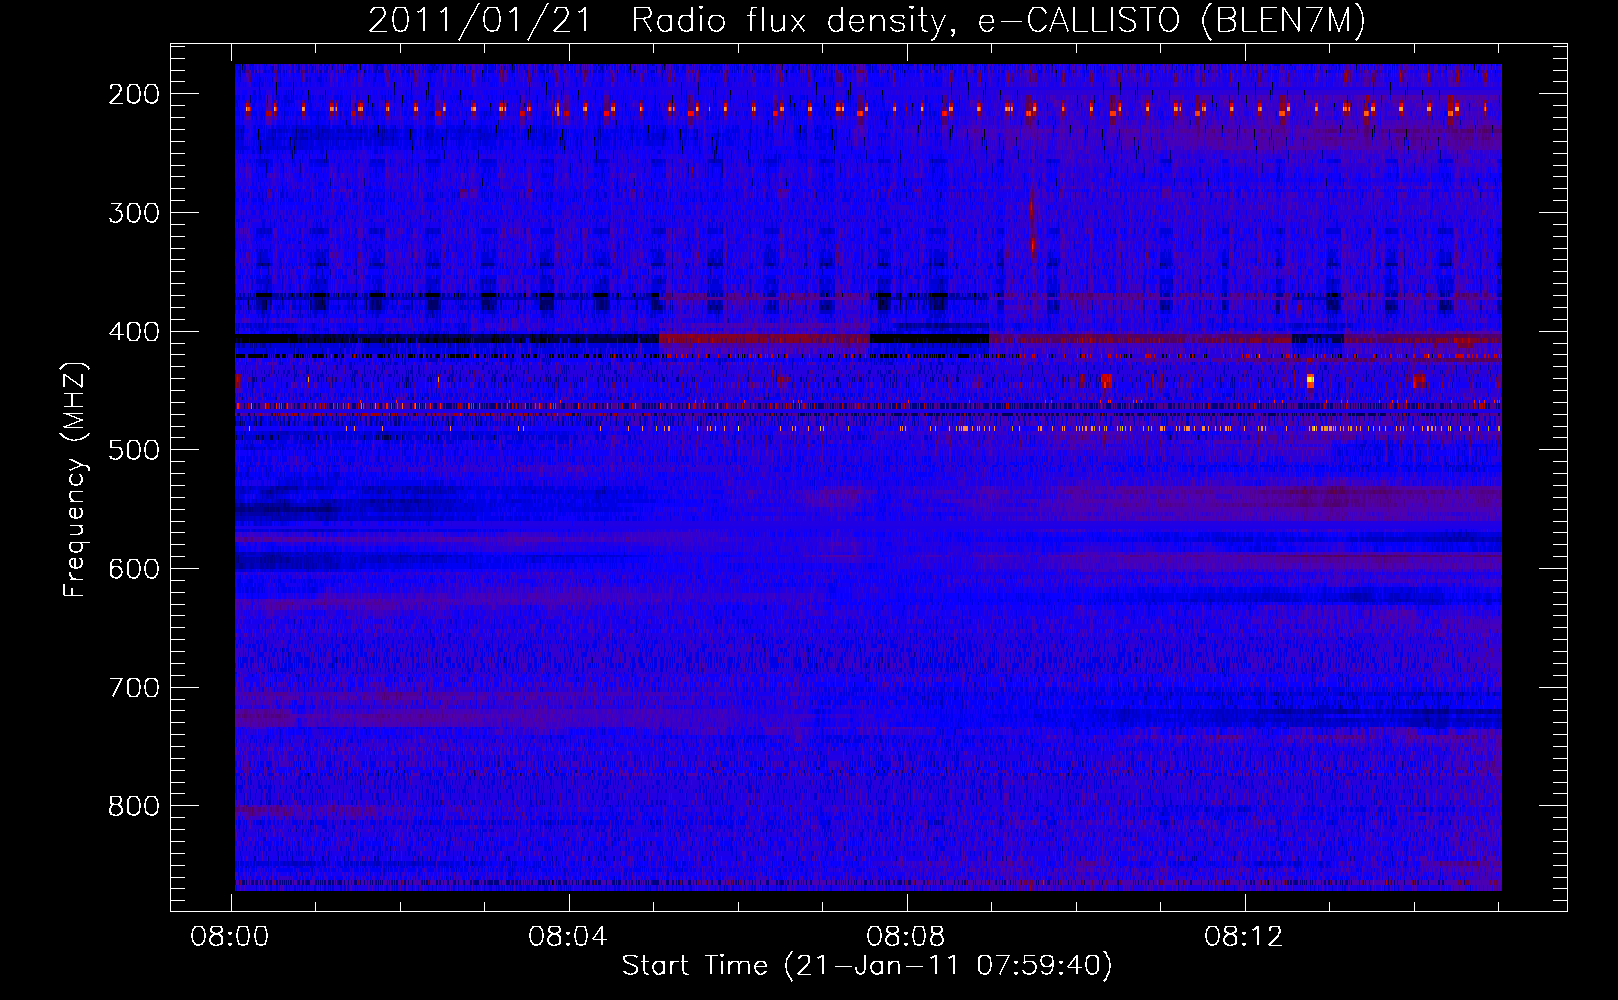Click the 08:12 time tick label
The width and height of the screenshot is (1618, 1000).
click(1244, 937)
